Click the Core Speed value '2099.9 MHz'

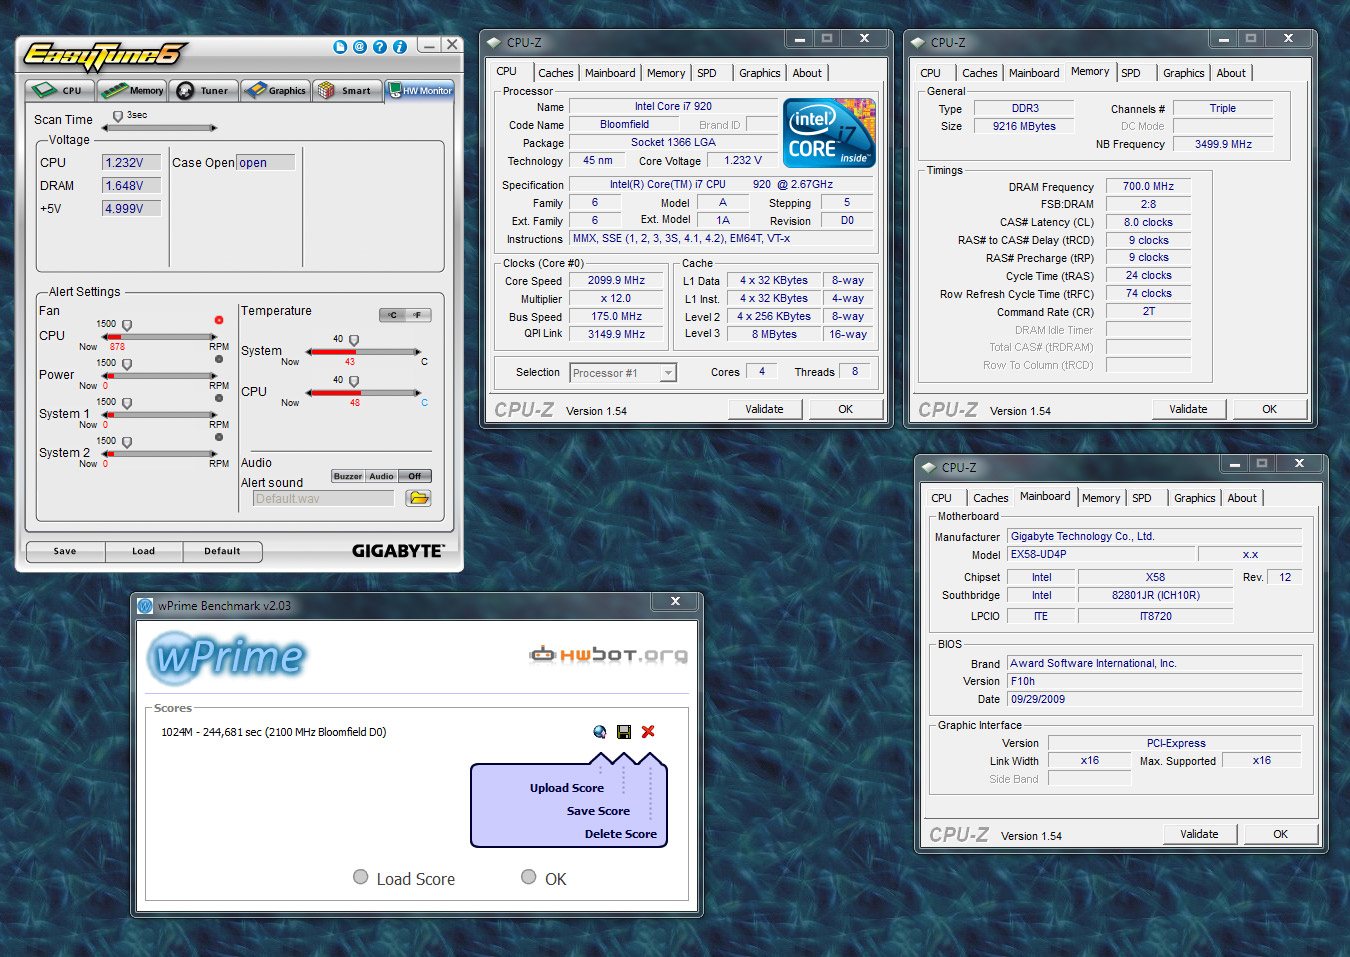tap(616, 280)
